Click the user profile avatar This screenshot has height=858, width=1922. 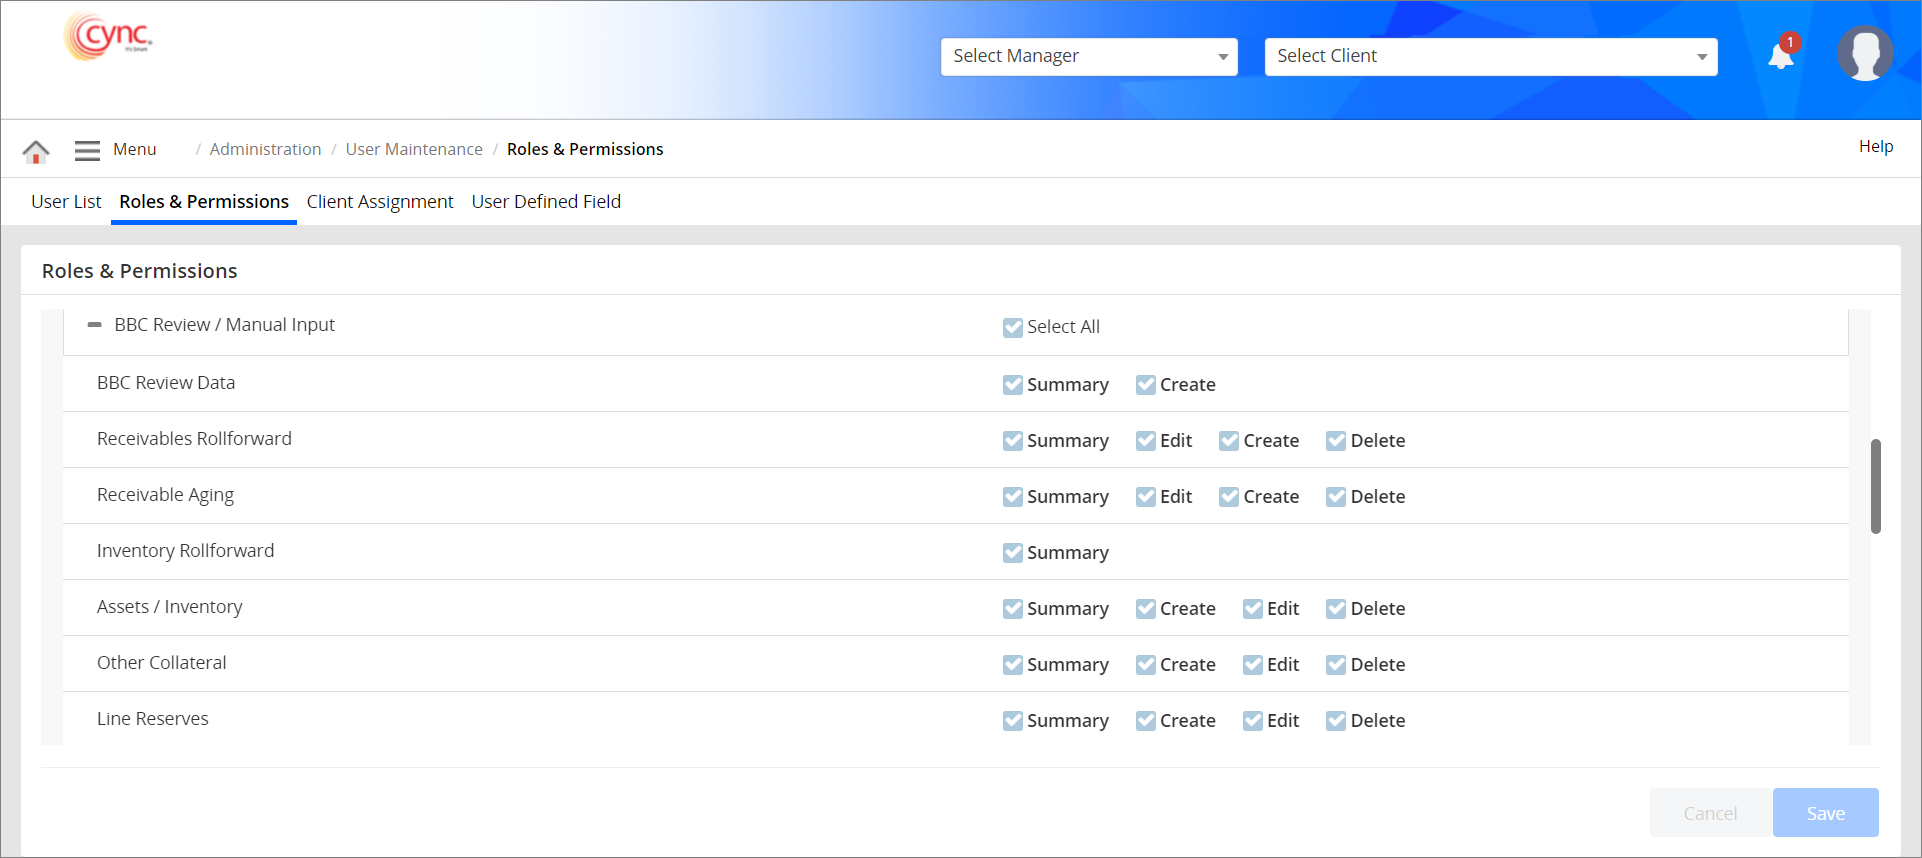pos(1864,54)
